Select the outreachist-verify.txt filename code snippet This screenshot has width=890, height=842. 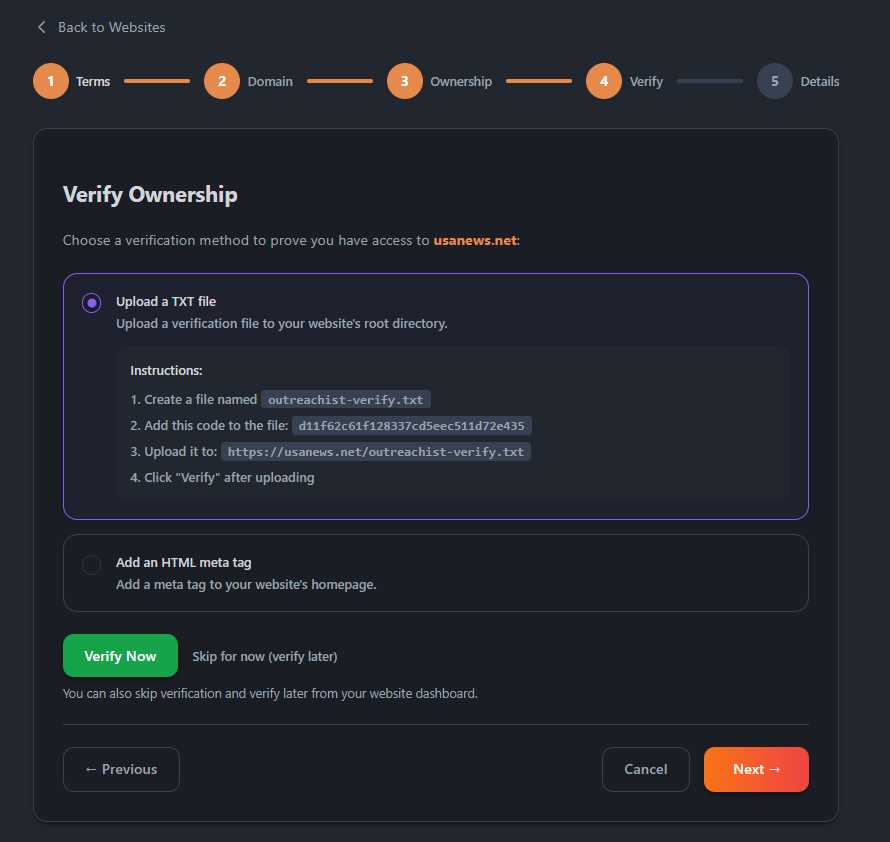tap(345, 399)
